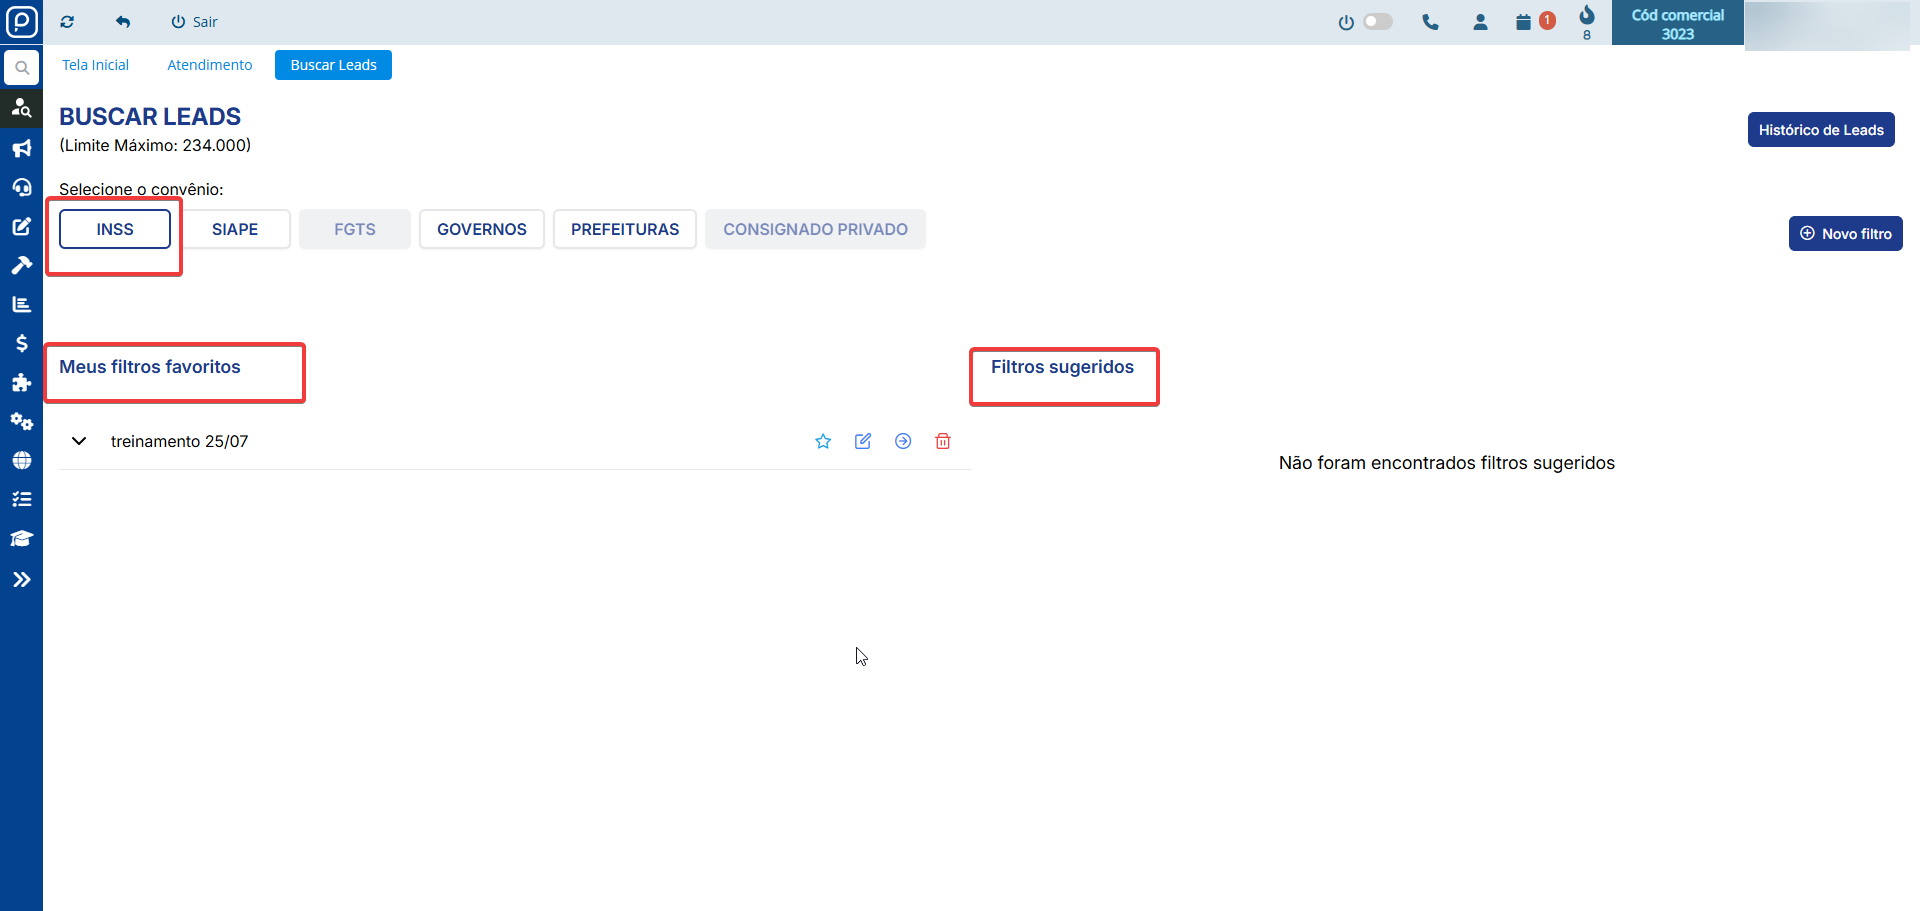
Task: Click the phone icon in the top bar
Action: [x=1430, y=22]
